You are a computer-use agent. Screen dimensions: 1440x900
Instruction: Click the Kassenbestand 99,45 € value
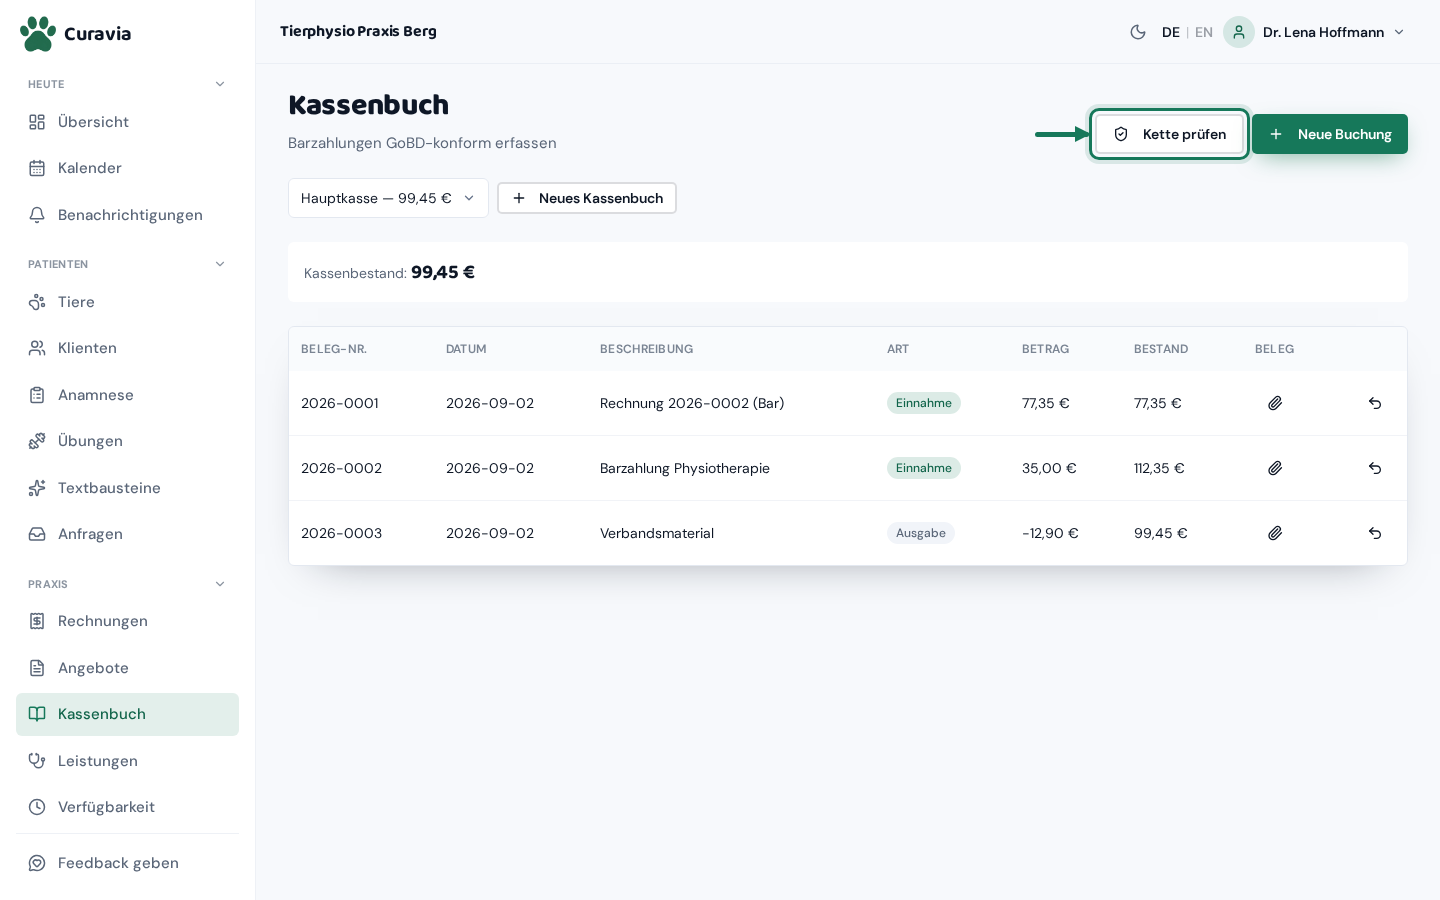coord(443,272)
